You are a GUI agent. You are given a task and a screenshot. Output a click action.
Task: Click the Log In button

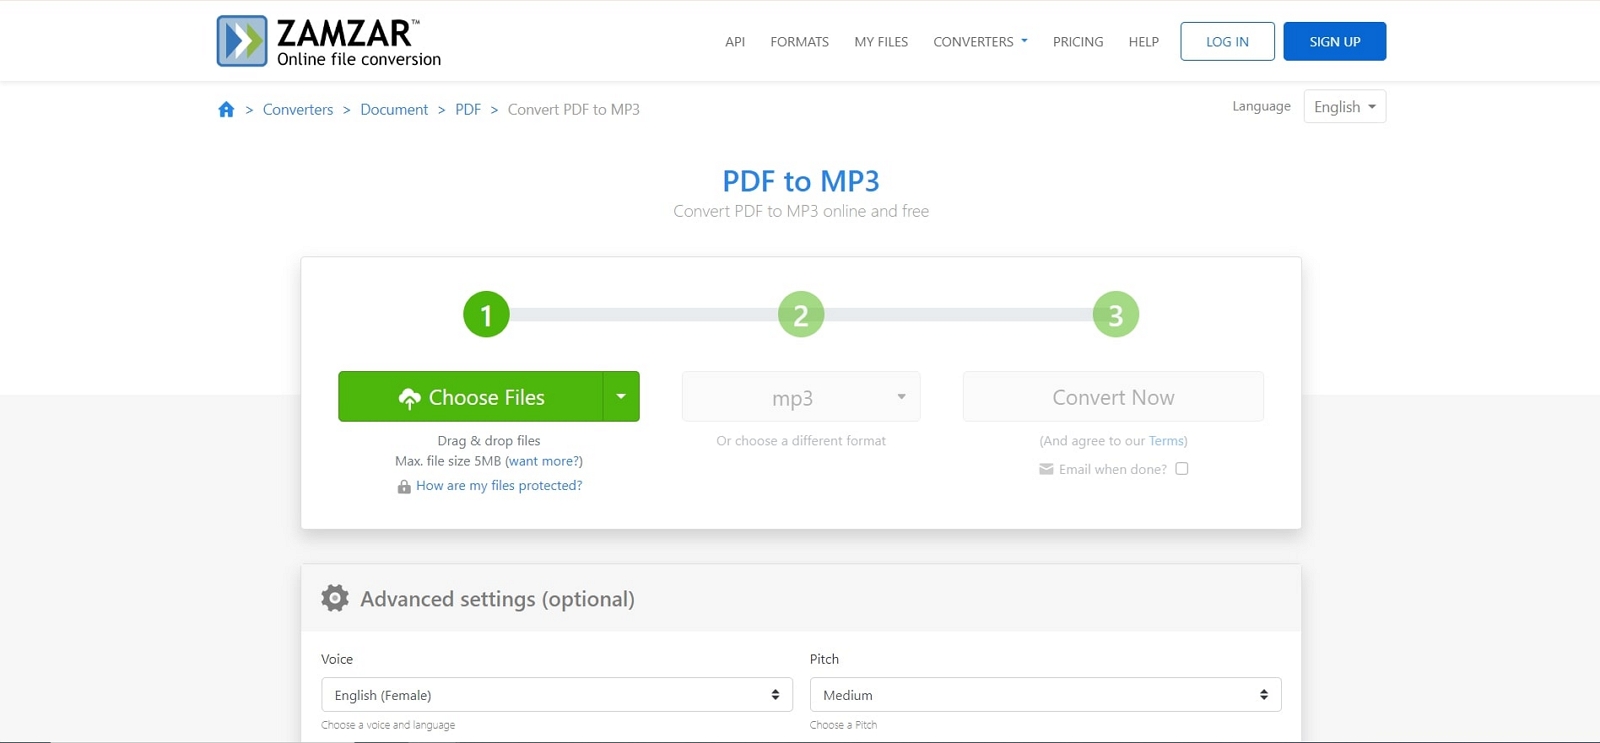1227,41
